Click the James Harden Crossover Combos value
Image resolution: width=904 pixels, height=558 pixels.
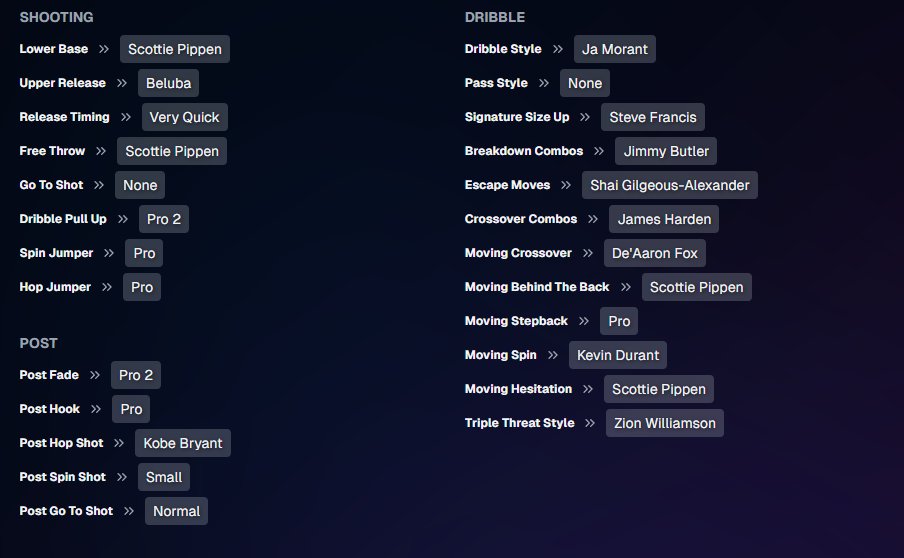[664, 219]
